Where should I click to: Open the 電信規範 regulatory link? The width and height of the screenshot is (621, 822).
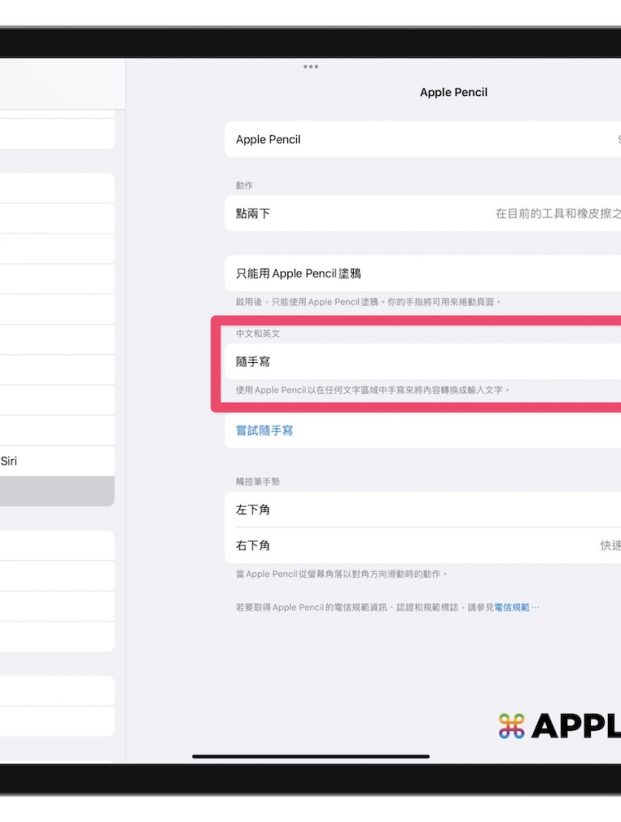tap(515, 607)
